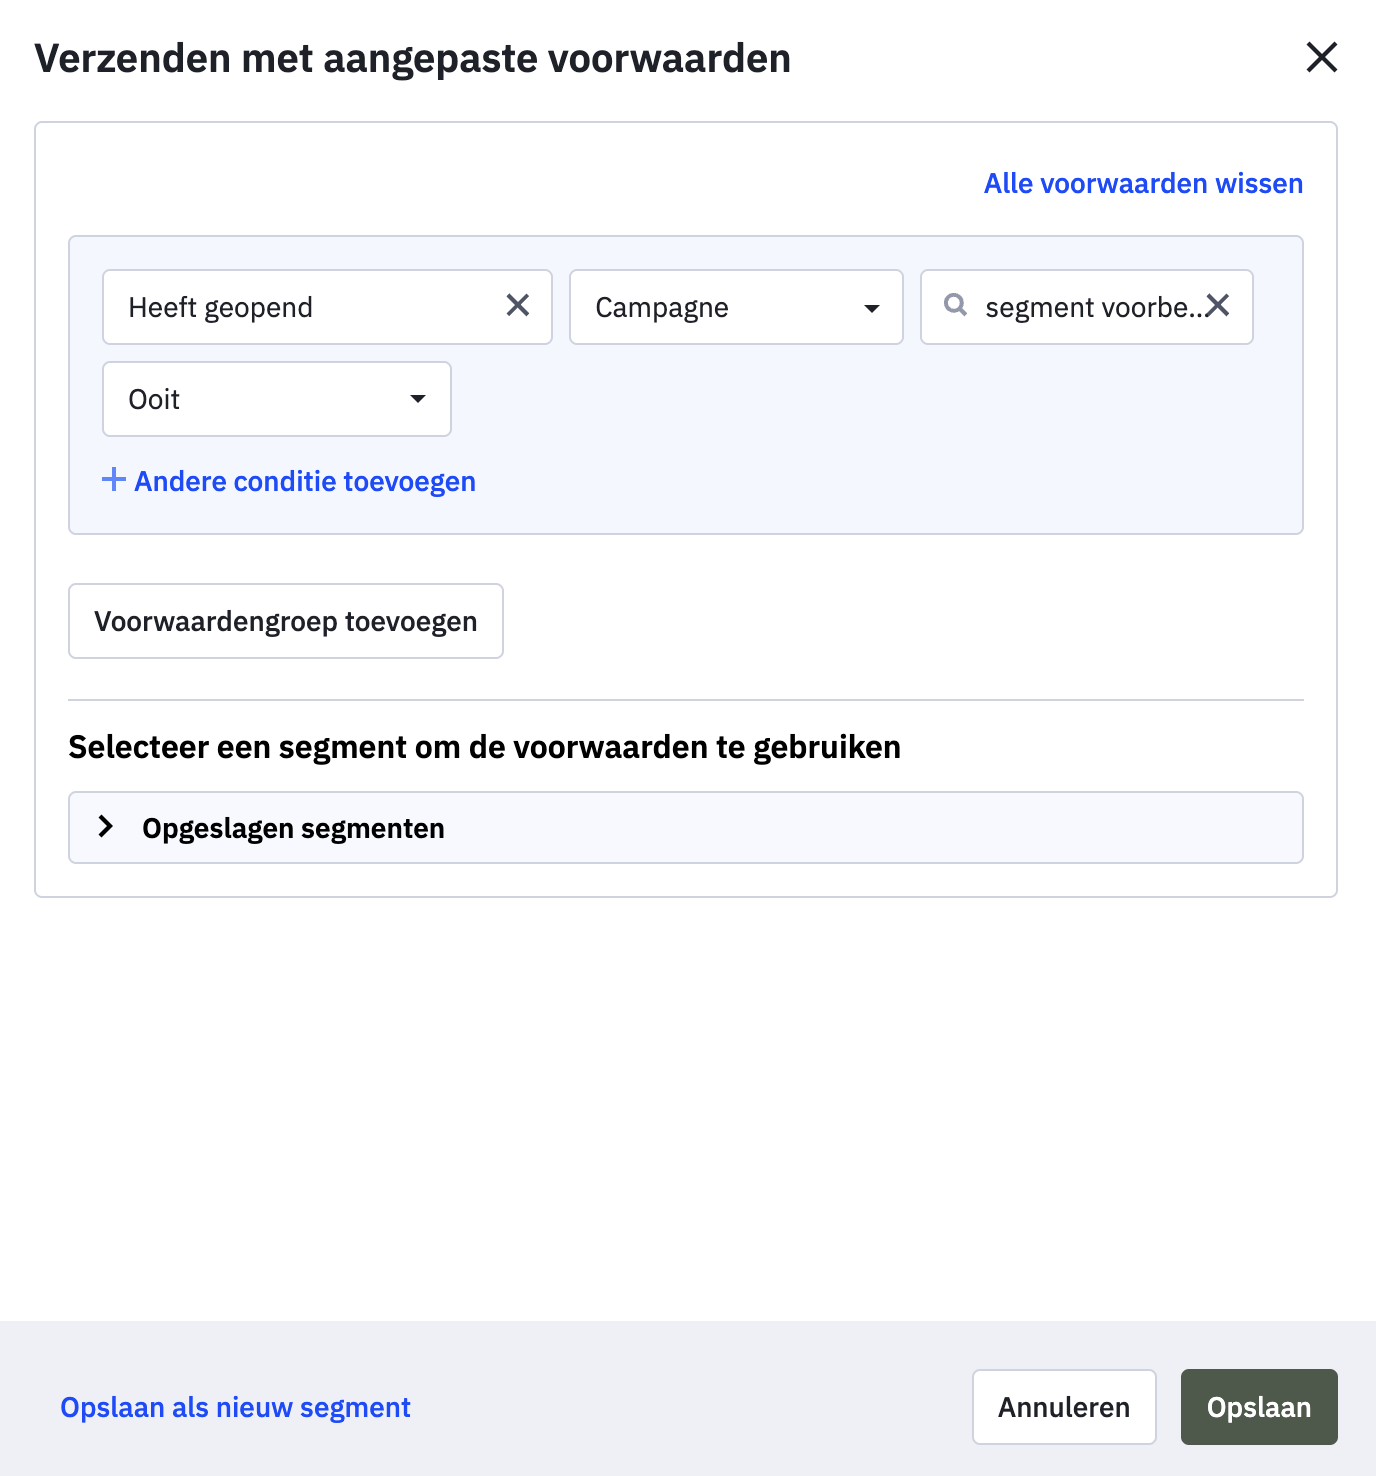Click the Voorwaardengroep toevoegen button
This screenshot has height=1476, width=1376.
[285, 621]
